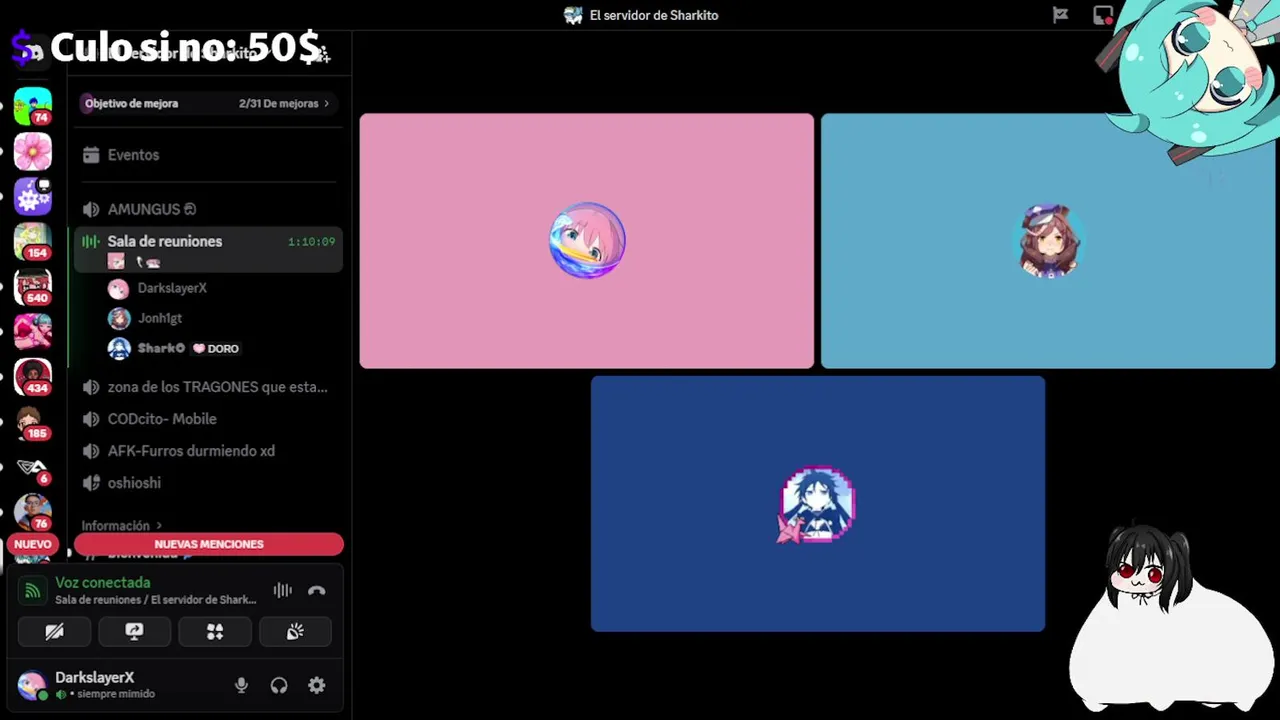Open the server icon with 434 badge

point(32,377)
